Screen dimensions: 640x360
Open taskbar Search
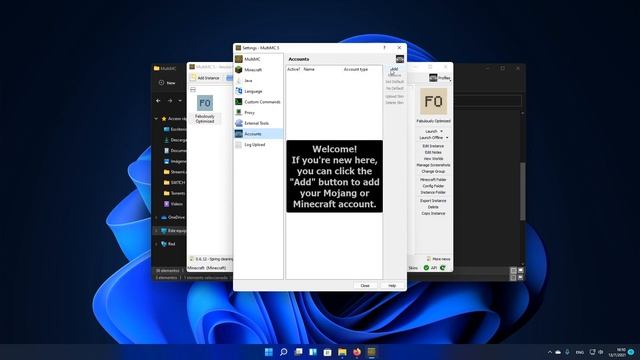[x=283, y=352]
